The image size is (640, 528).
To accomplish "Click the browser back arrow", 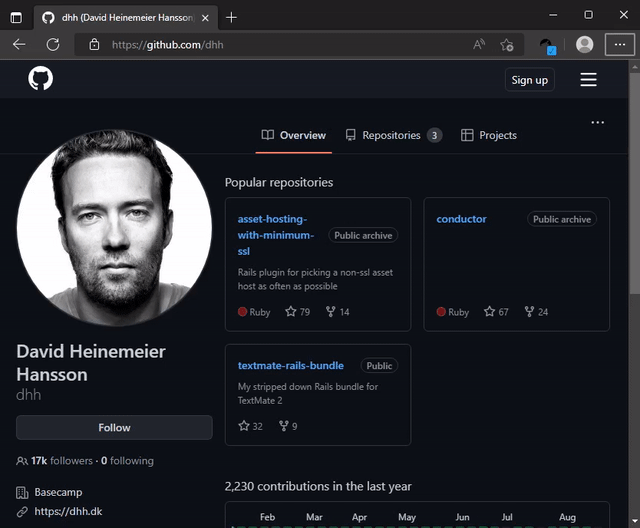I will [x=19, y=44].
